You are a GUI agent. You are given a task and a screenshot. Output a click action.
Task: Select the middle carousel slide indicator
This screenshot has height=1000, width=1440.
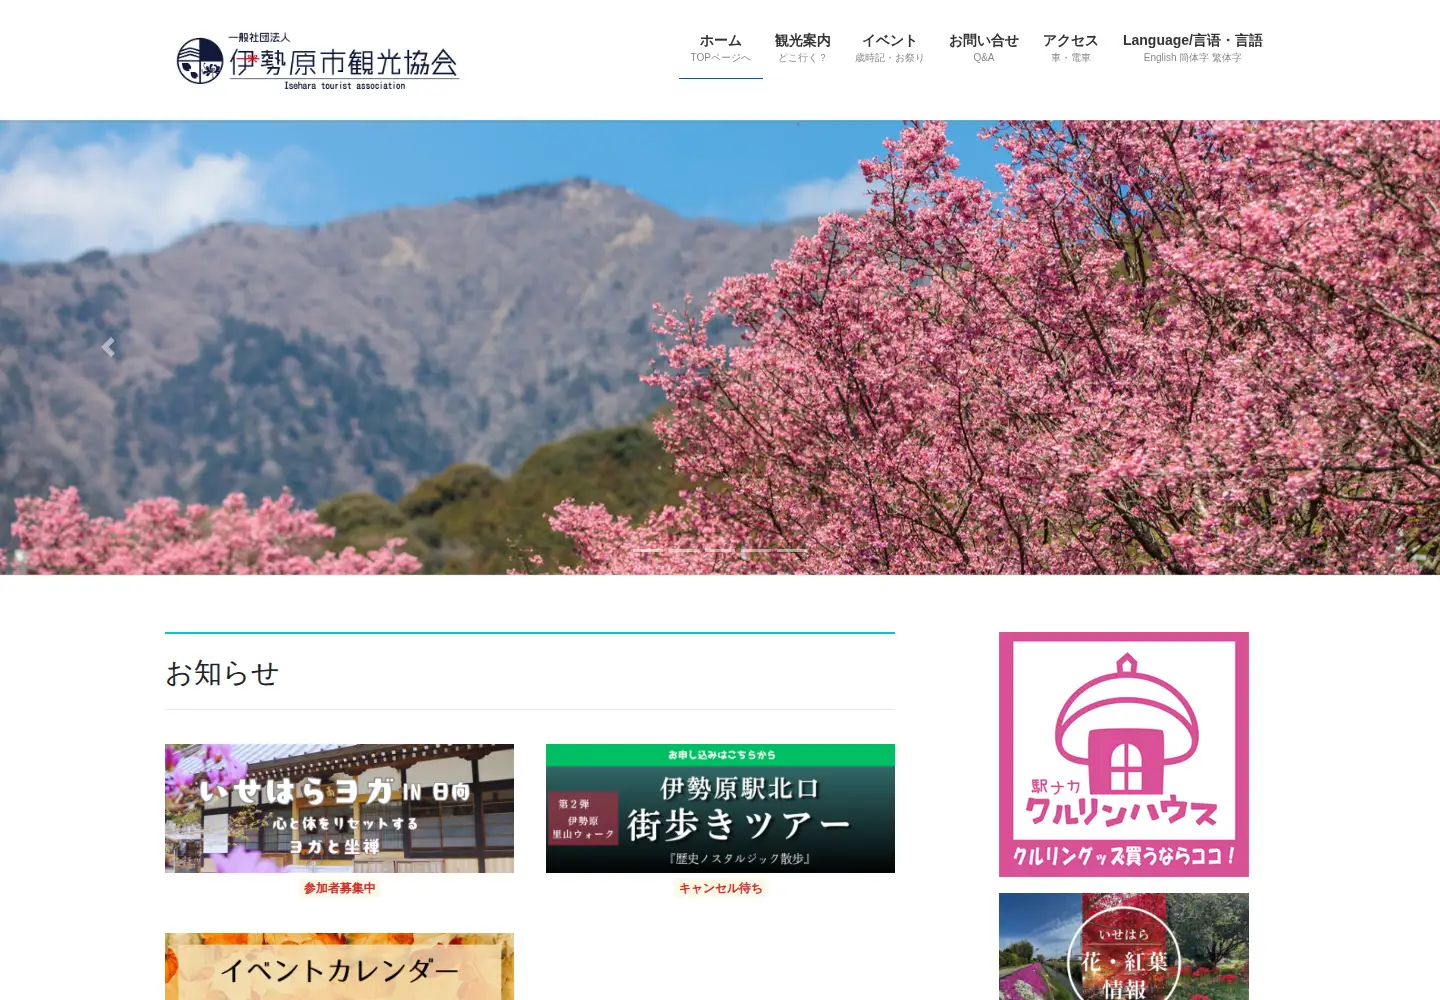pos(719,550)
